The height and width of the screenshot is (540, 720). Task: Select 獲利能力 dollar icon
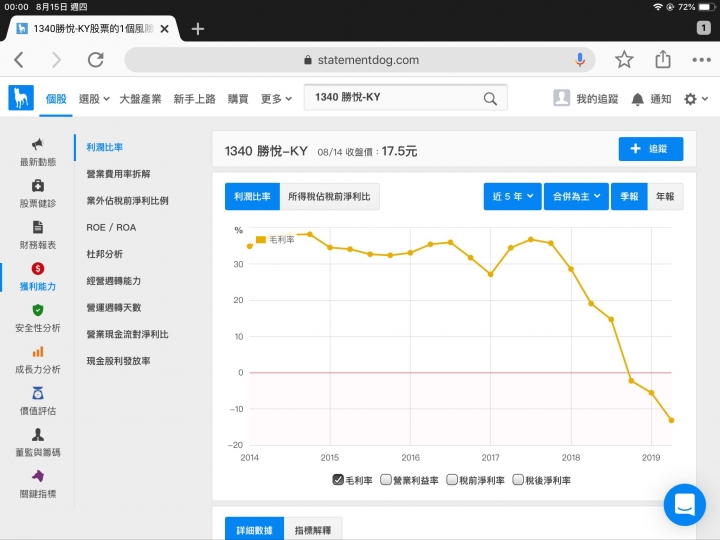[38, 269]
